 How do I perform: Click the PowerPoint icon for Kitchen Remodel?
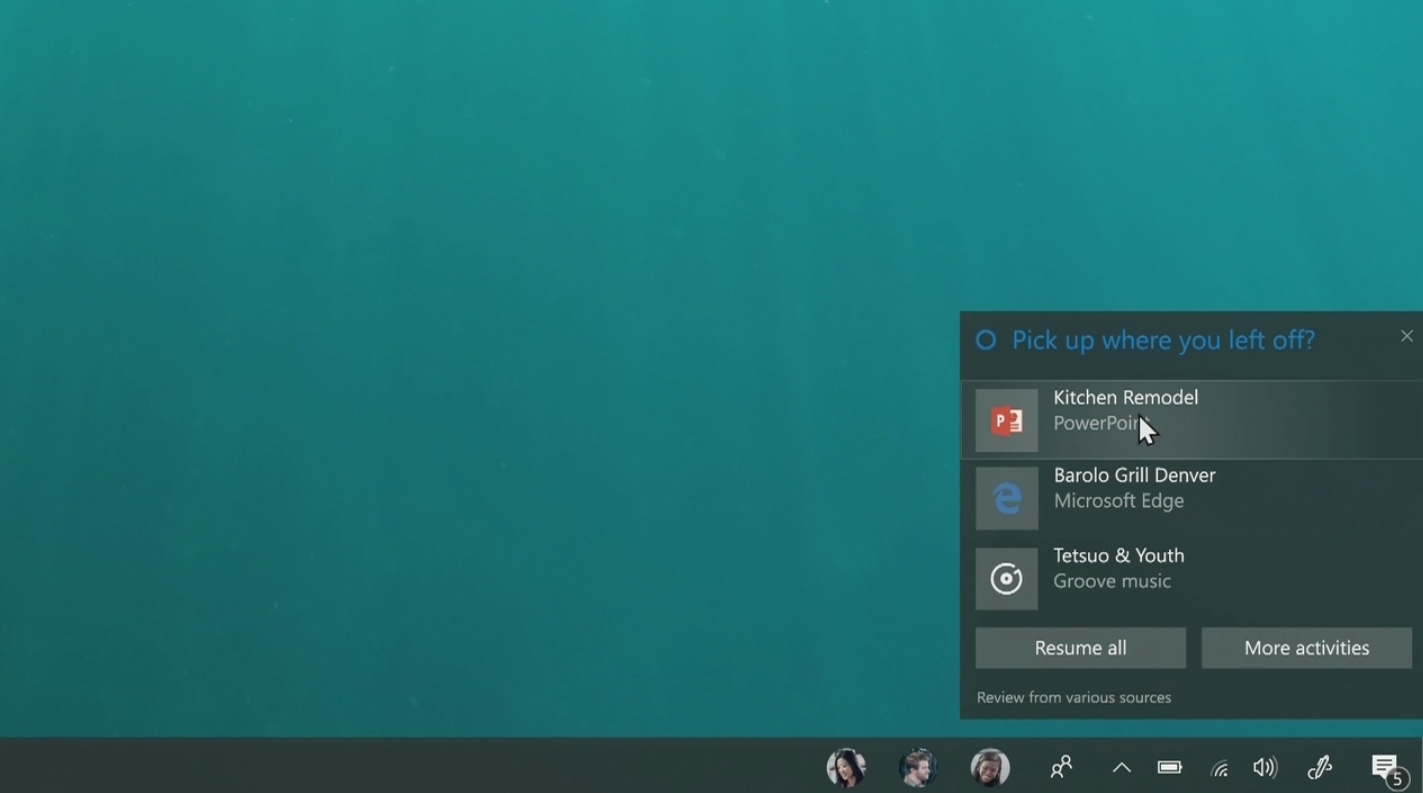[1006, 421]
